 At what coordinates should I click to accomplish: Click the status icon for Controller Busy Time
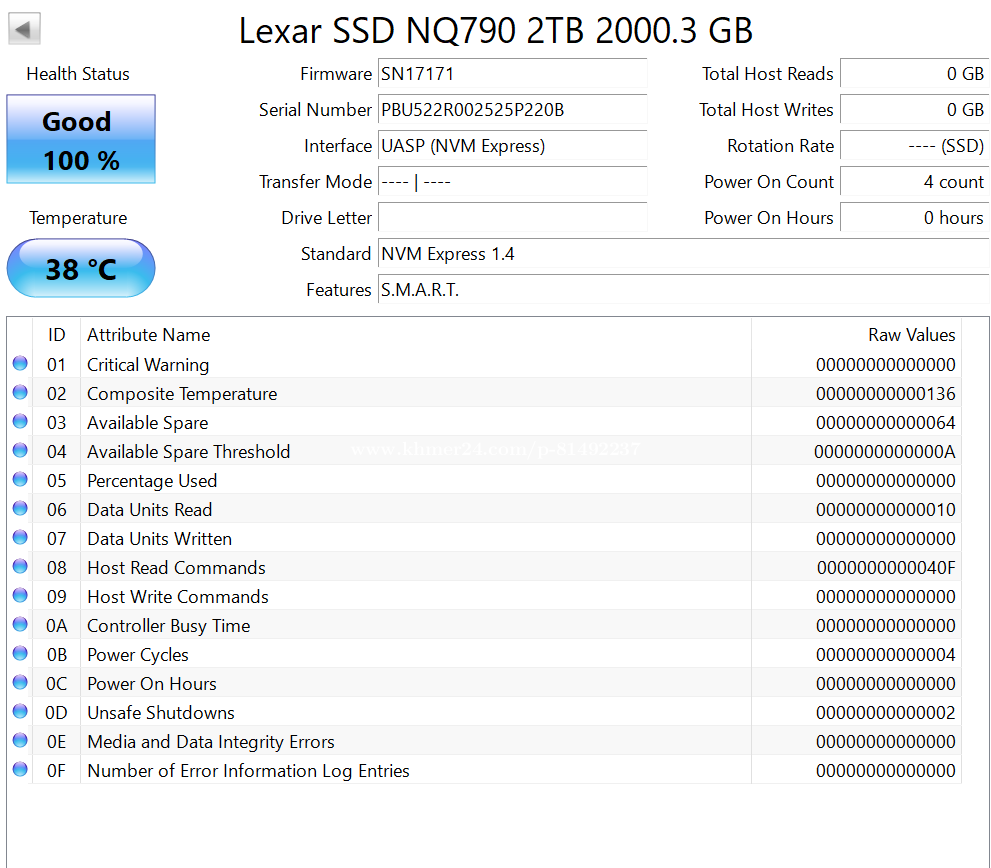click(20, 625)
